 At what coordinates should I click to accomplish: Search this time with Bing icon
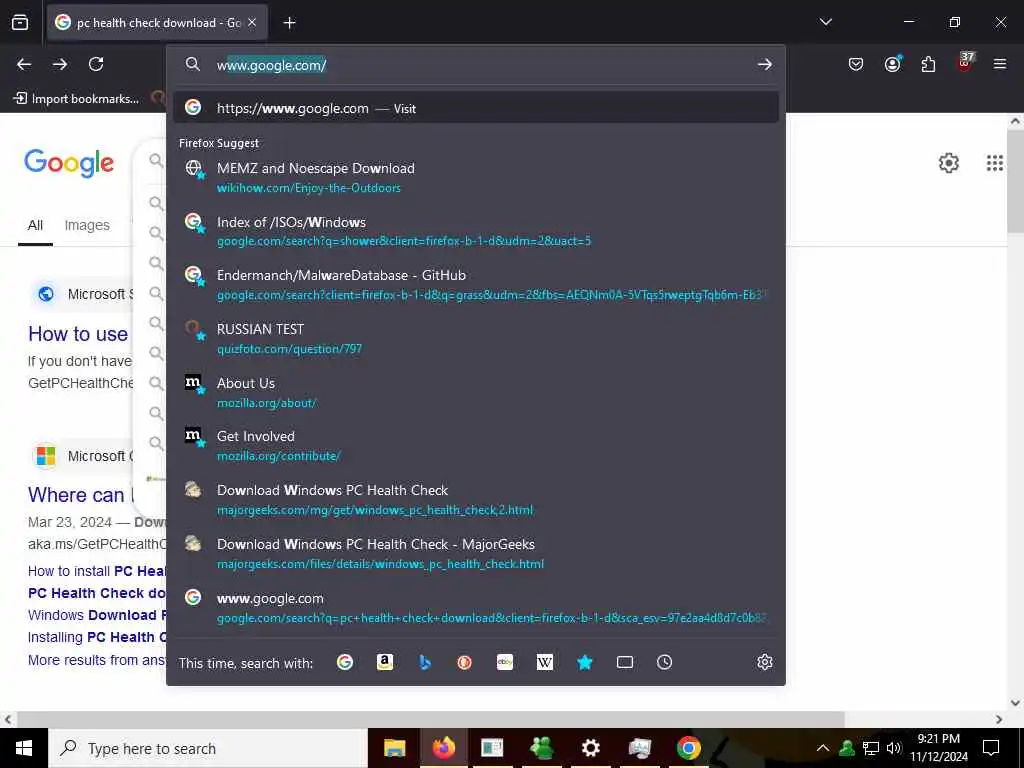click(424, 662)
